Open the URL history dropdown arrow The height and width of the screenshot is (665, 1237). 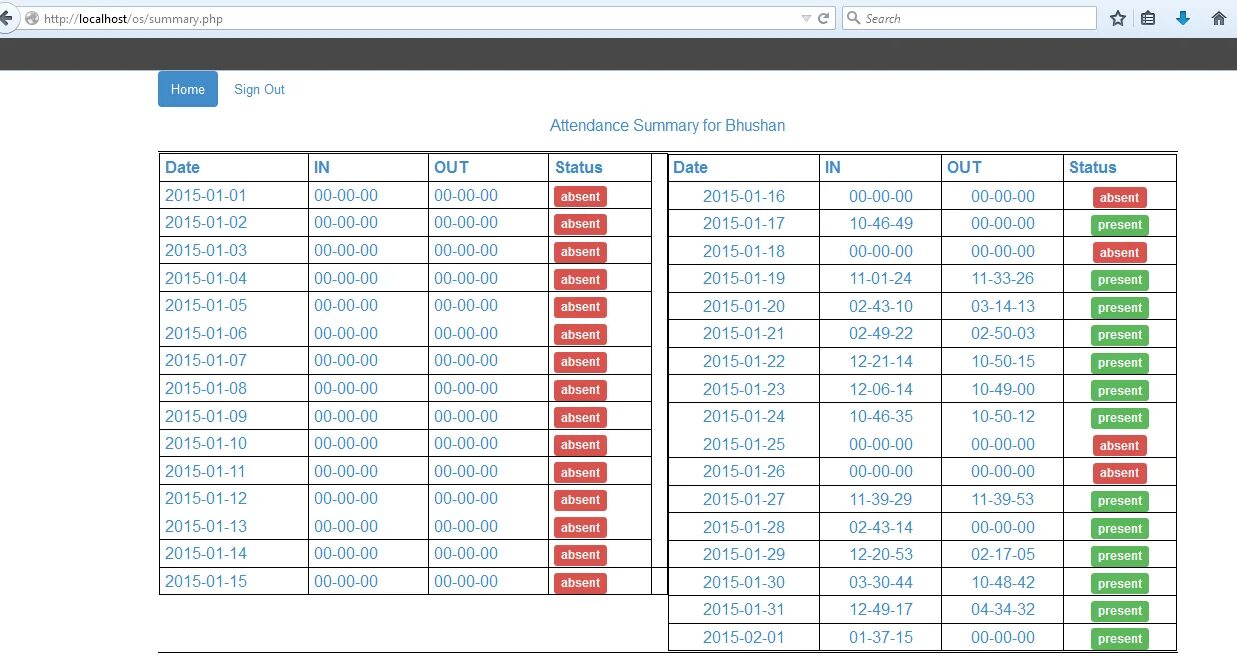pos(806,19)
